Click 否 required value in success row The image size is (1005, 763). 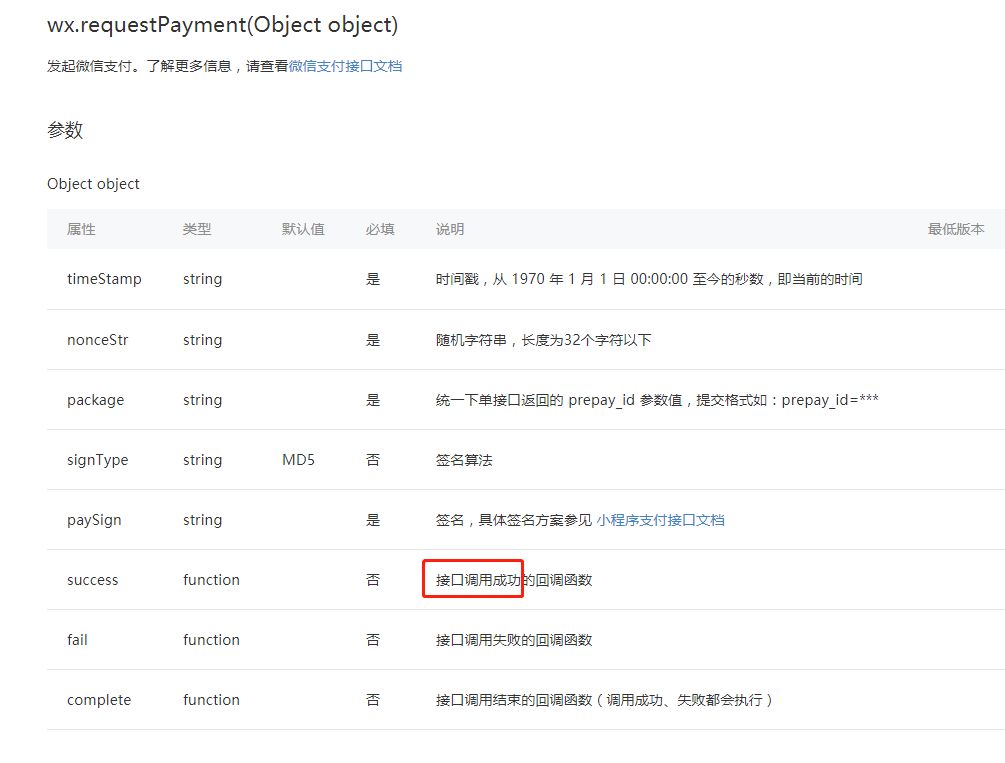pos(373,580)
